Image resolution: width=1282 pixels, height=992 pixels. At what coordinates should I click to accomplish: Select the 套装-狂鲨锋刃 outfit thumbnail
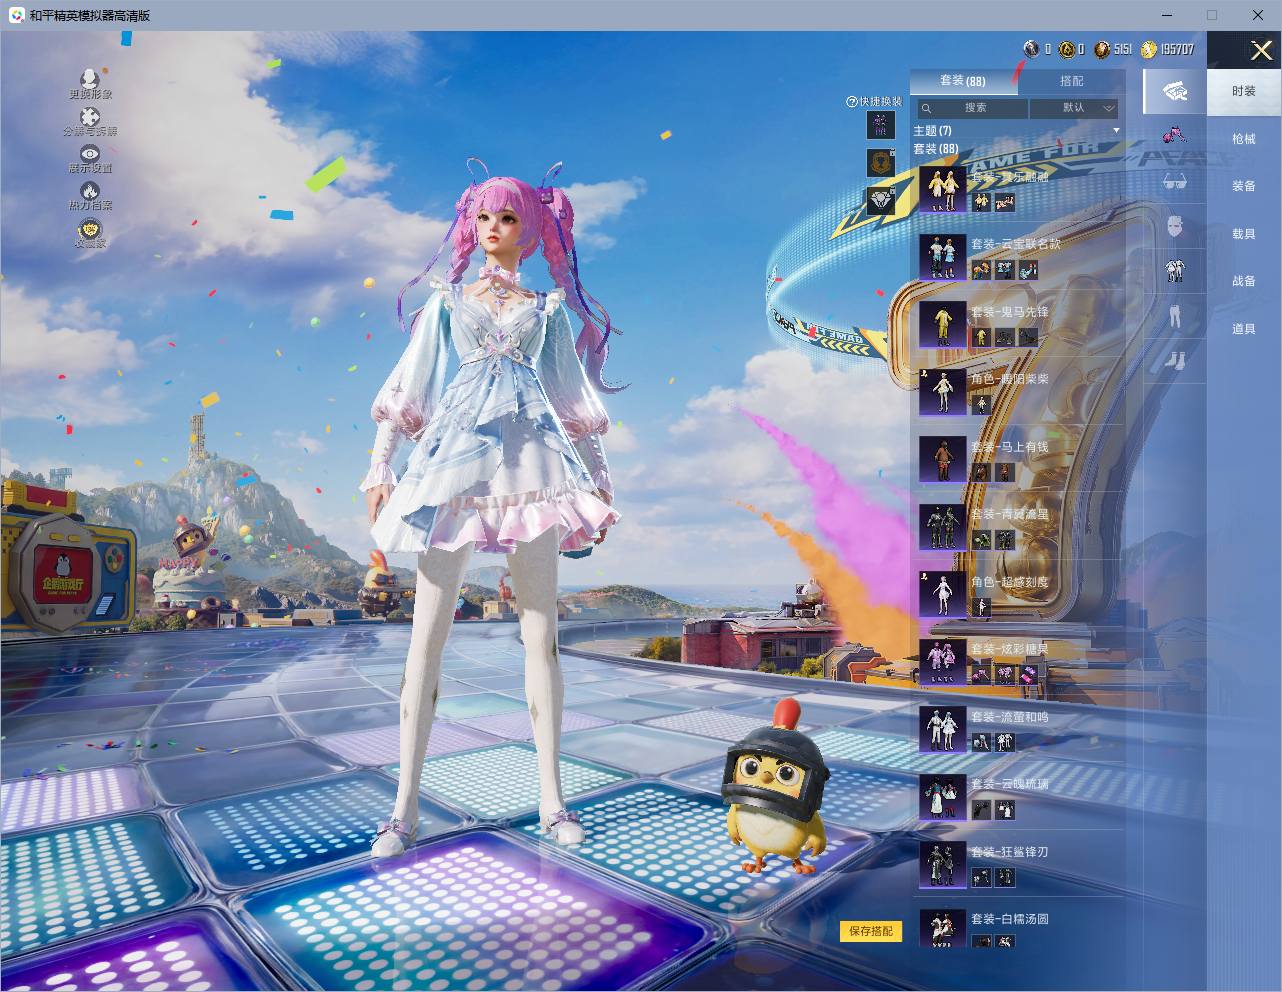tap(943, 865)
